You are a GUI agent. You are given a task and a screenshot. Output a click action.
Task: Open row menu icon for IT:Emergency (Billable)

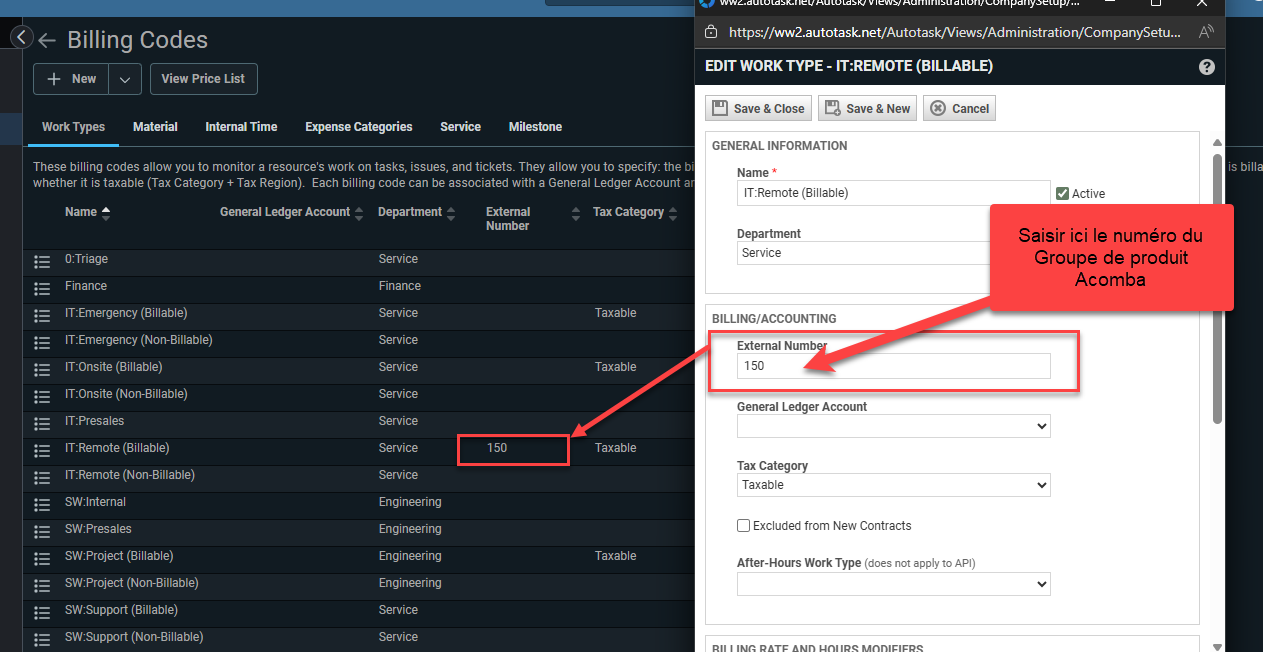point(42,315)
